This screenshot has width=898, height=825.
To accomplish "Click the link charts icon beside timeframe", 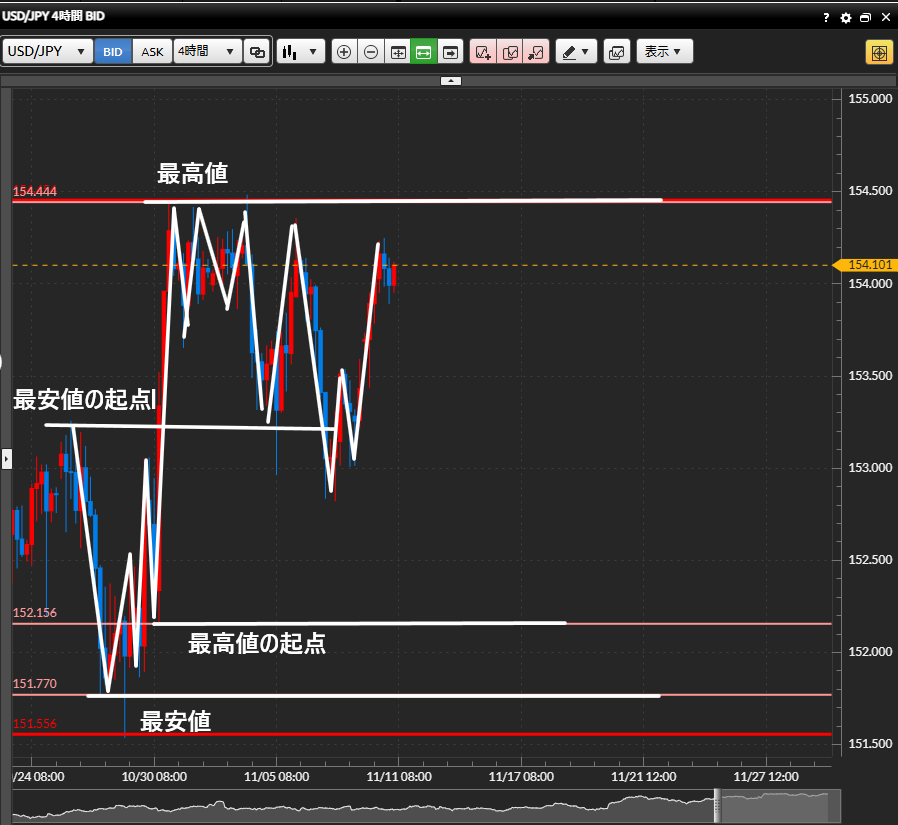I will (x=258, y=52).
